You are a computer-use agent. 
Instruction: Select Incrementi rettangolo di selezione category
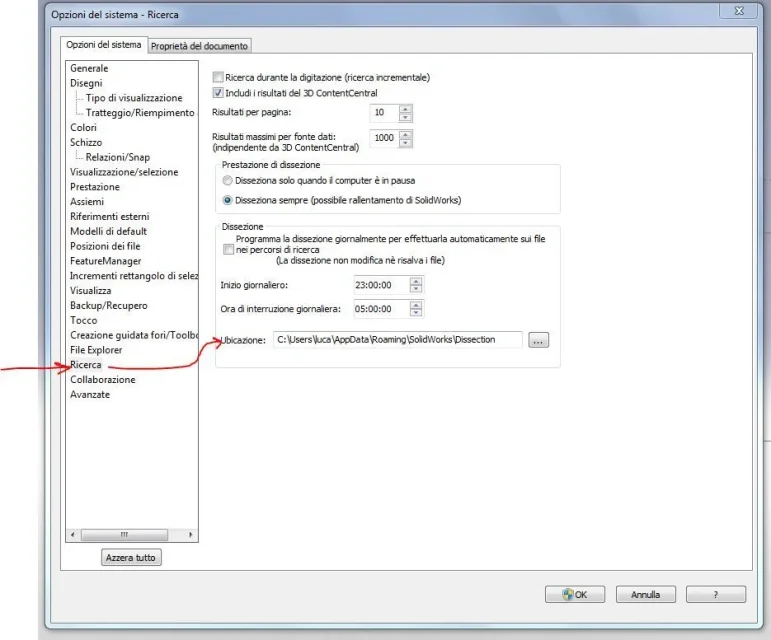click(x=134, y=276)
